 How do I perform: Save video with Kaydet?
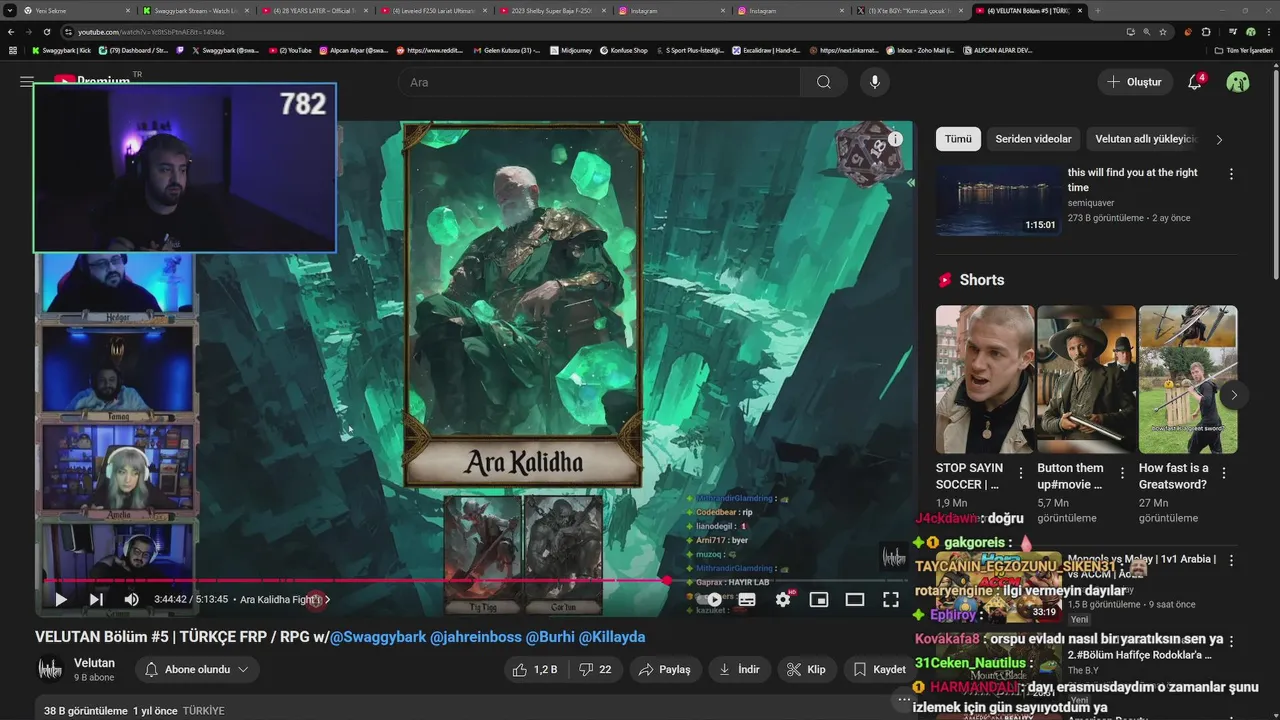879,669
